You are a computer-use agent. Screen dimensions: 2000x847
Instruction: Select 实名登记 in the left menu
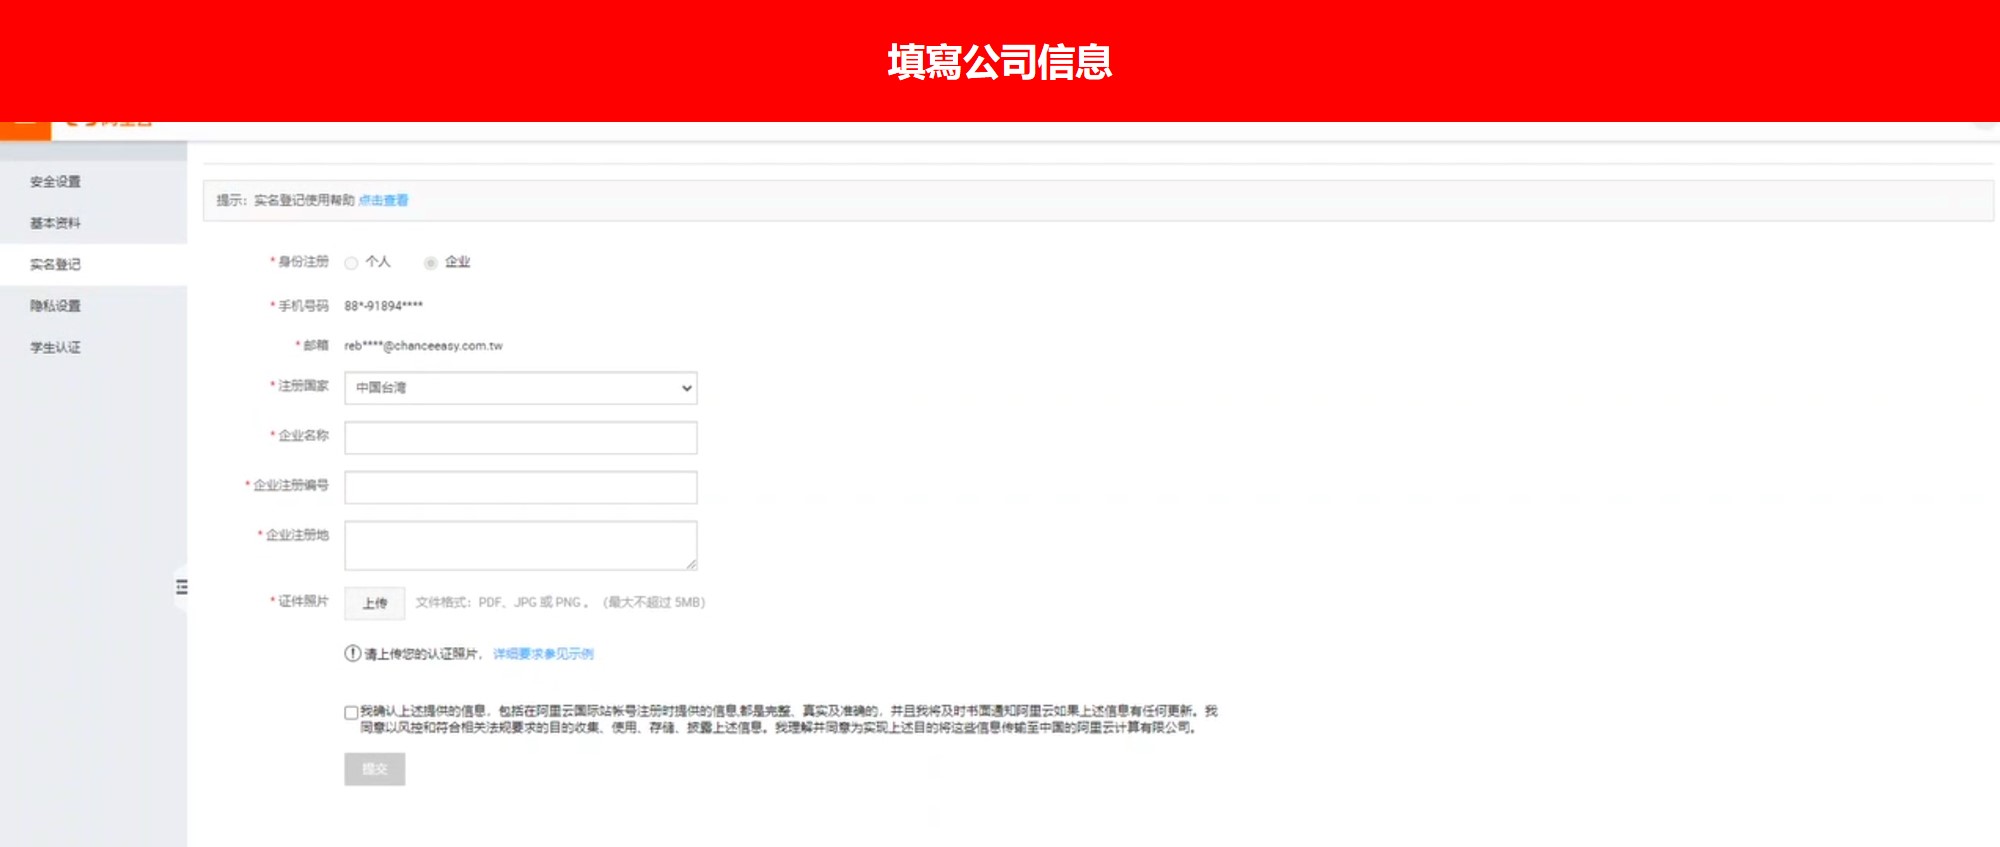tap(55, 265)
